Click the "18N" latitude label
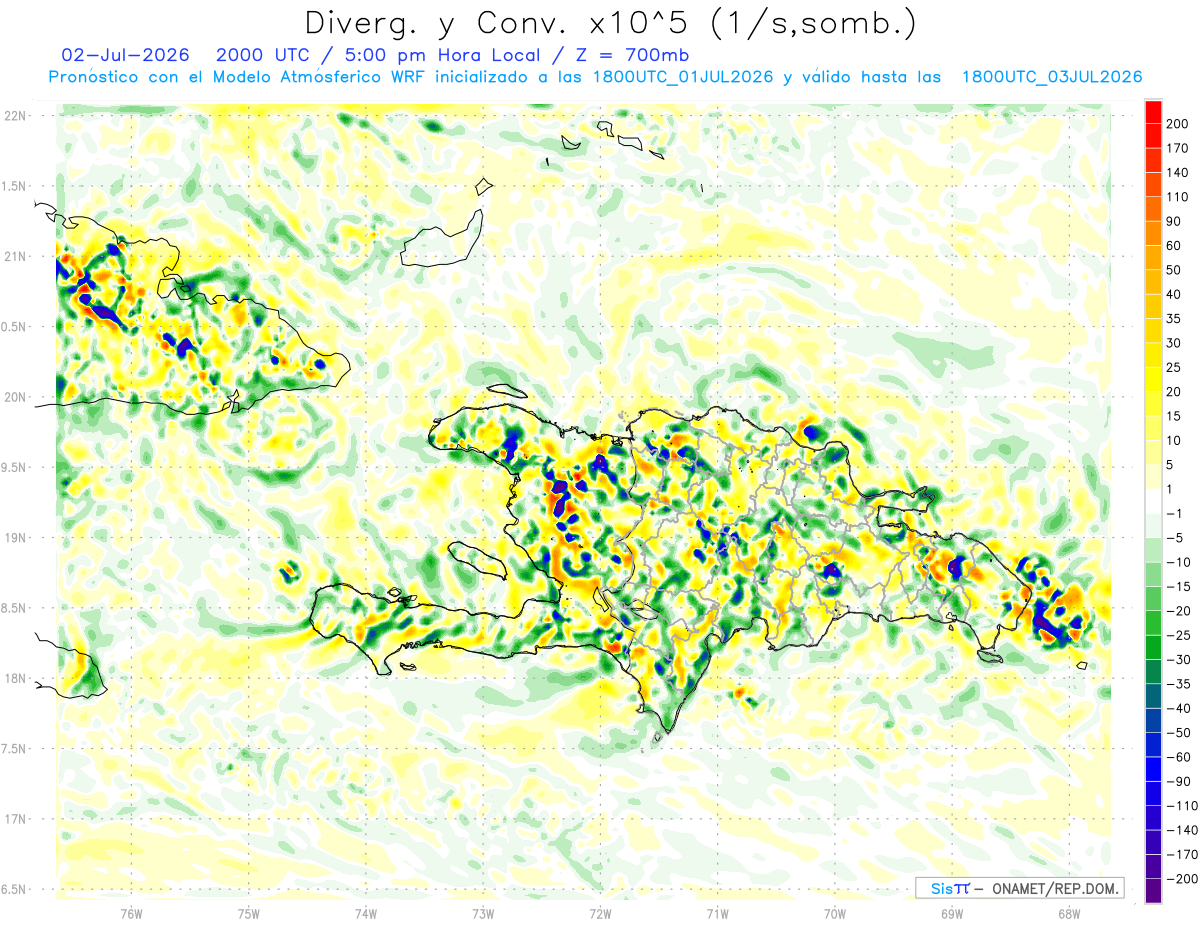 [16, 679]
